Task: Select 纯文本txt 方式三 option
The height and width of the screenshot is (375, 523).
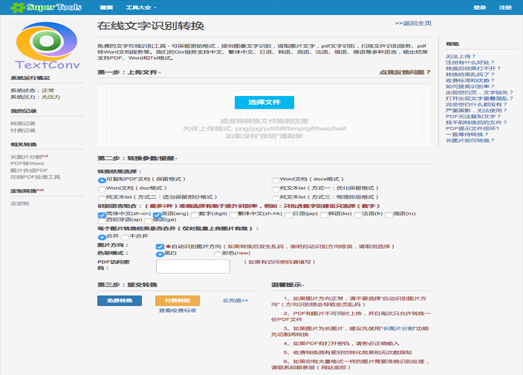Action: (275, 198)
